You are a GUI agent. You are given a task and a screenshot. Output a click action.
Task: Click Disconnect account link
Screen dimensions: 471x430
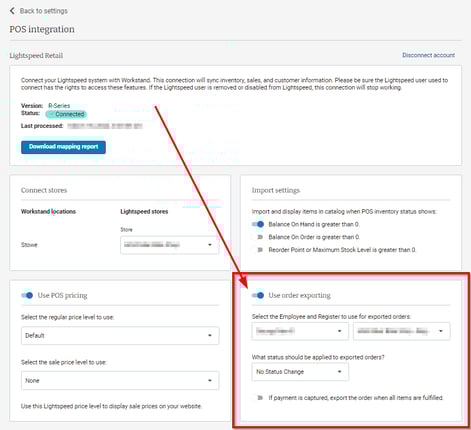pos(428,55)
